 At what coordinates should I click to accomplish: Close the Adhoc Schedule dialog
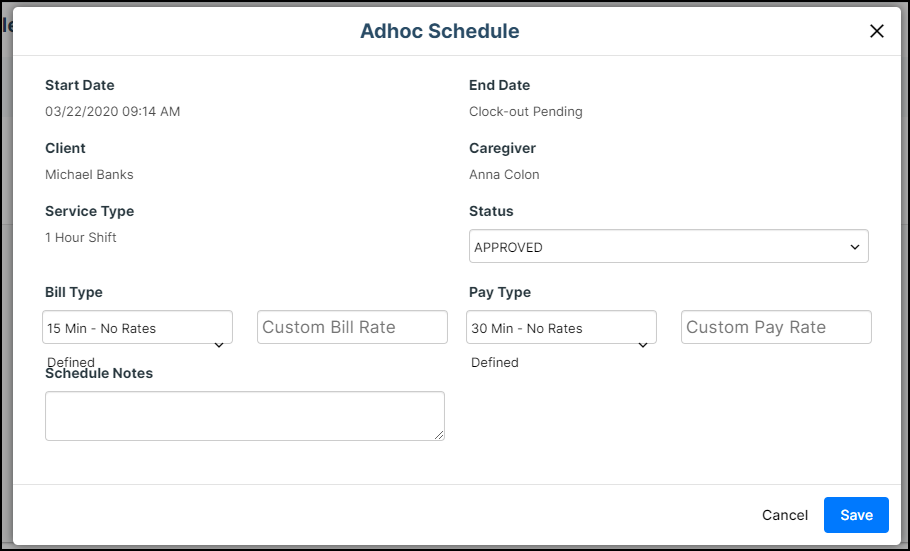click(877, 31)
